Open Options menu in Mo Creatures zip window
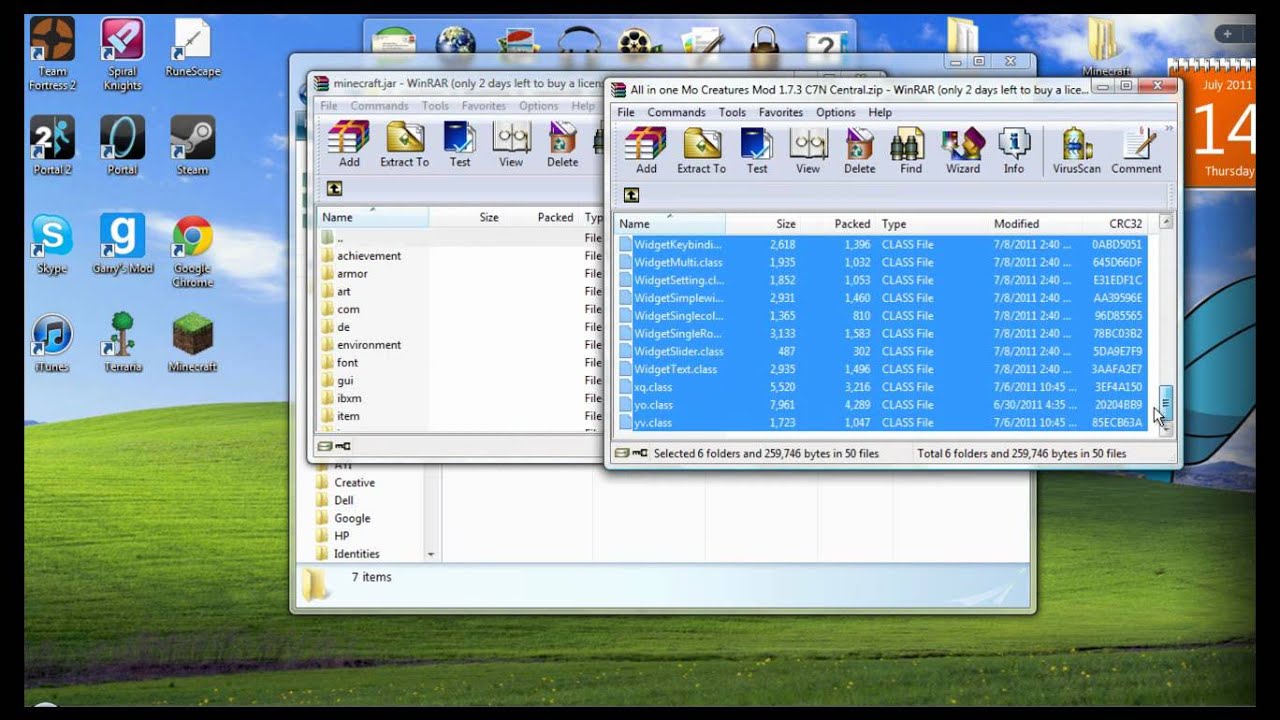Image resolution: width=1280 pixels, height=720 pixels. (836, 112)
